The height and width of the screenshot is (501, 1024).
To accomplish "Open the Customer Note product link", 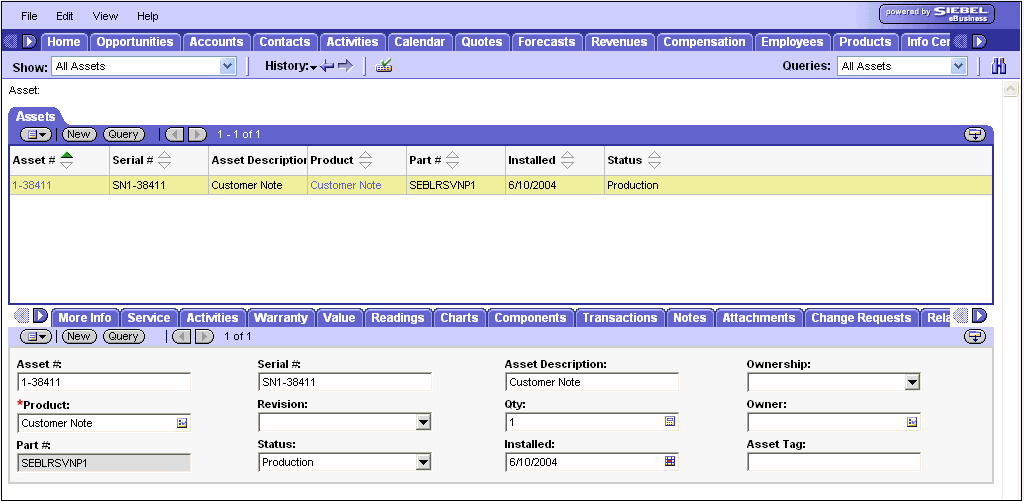I will (x=345, y=186).
